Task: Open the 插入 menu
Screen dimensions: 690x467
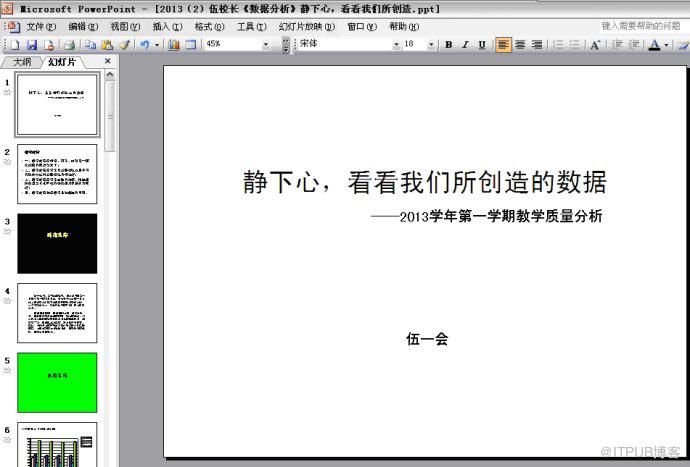Action: [x=167, y=27]
